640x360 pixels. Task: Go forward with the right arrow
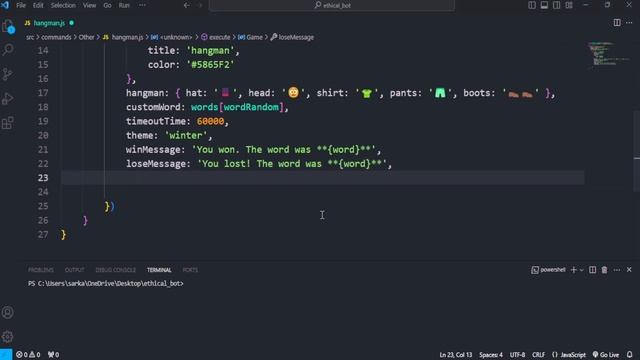(x=200, y=5)
